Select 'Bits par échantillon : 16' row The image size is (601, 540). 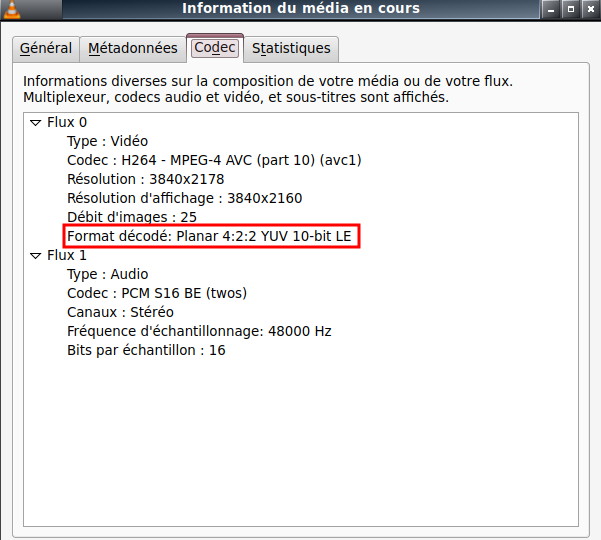point(146,350)
